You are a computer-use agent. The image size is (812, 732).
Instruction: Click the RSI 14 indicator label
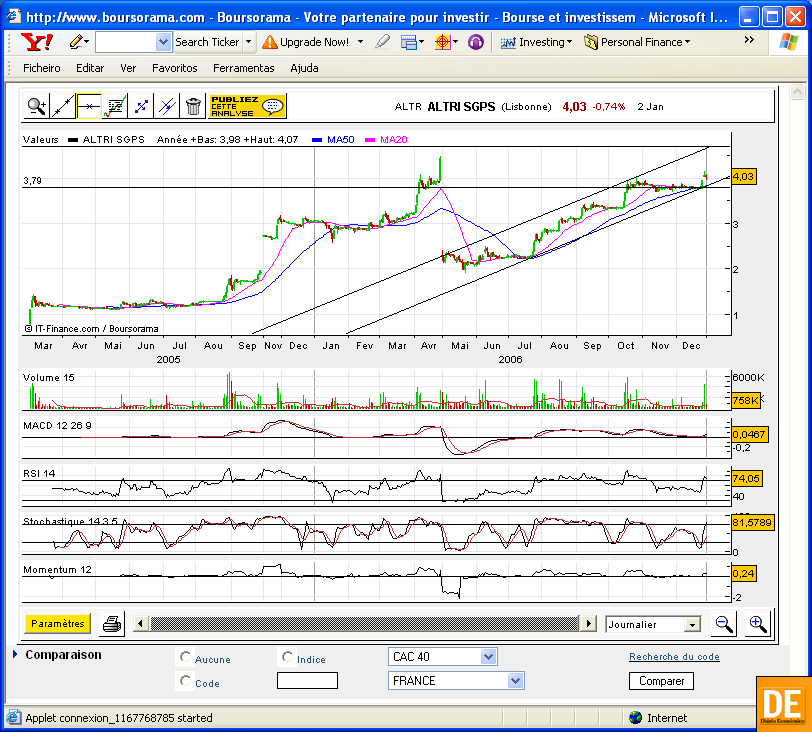click(39, 473)
